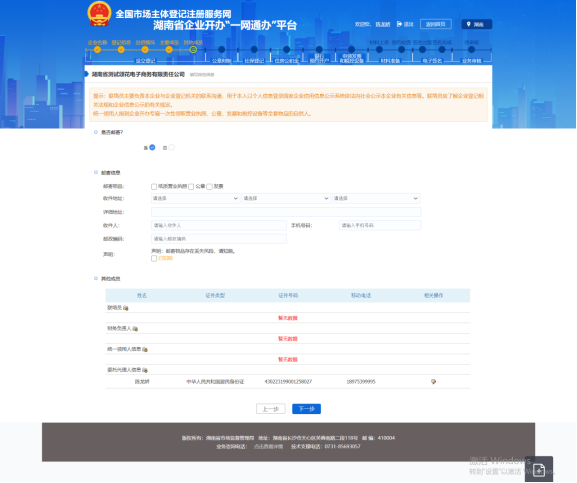Click the 收件人 input field
Screen dimensions: 577x483
tap(219, 225)
